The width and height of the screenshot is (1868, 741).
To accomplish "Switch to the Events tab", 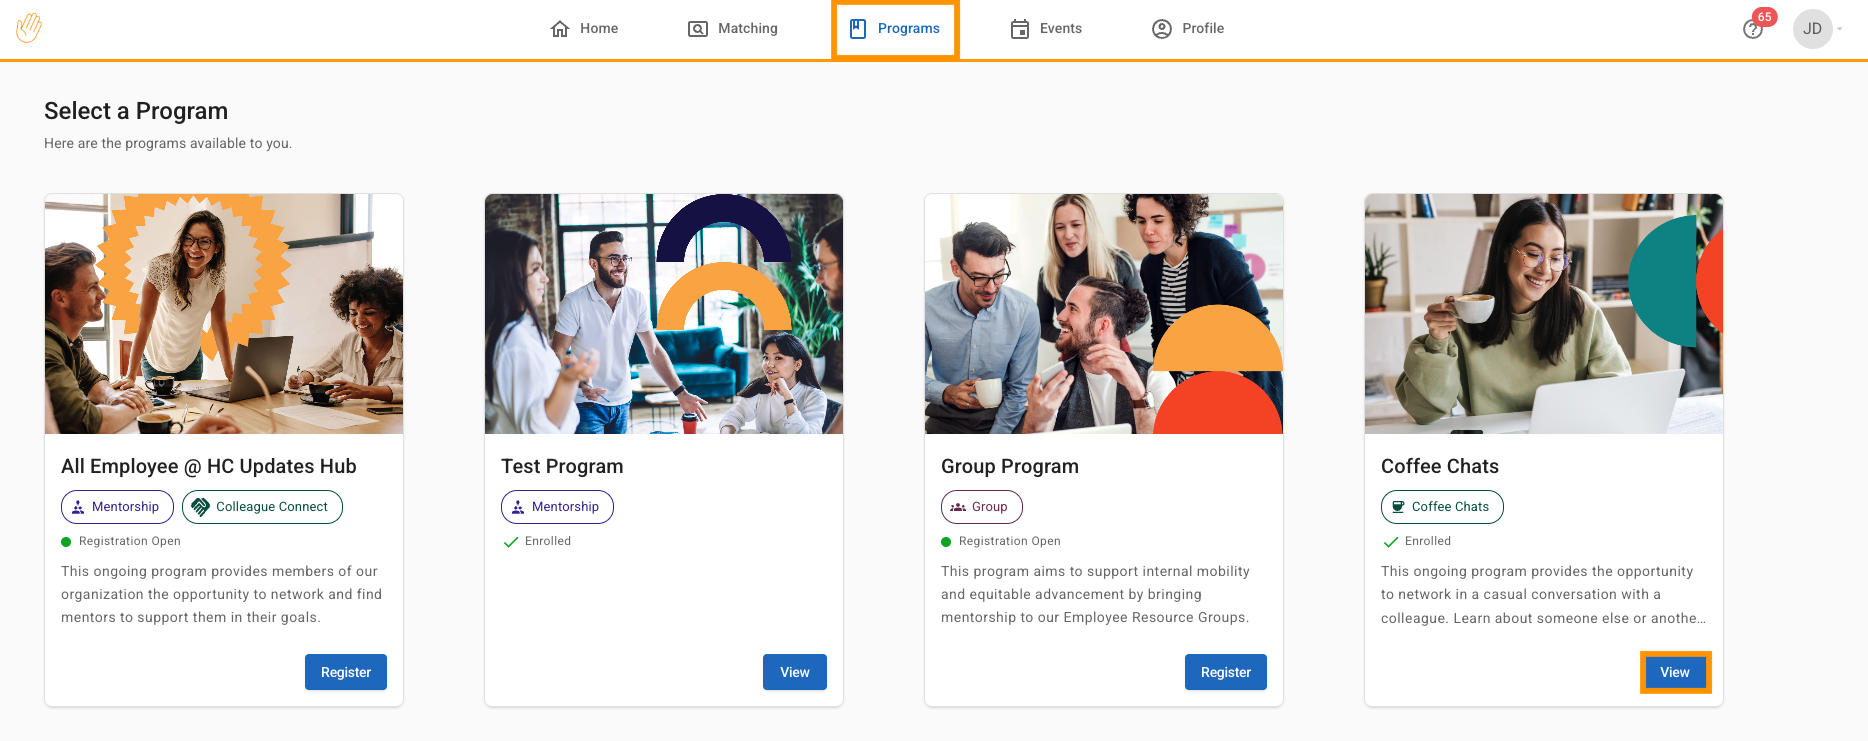I will pyautogui.click(x=1060, y=29).
